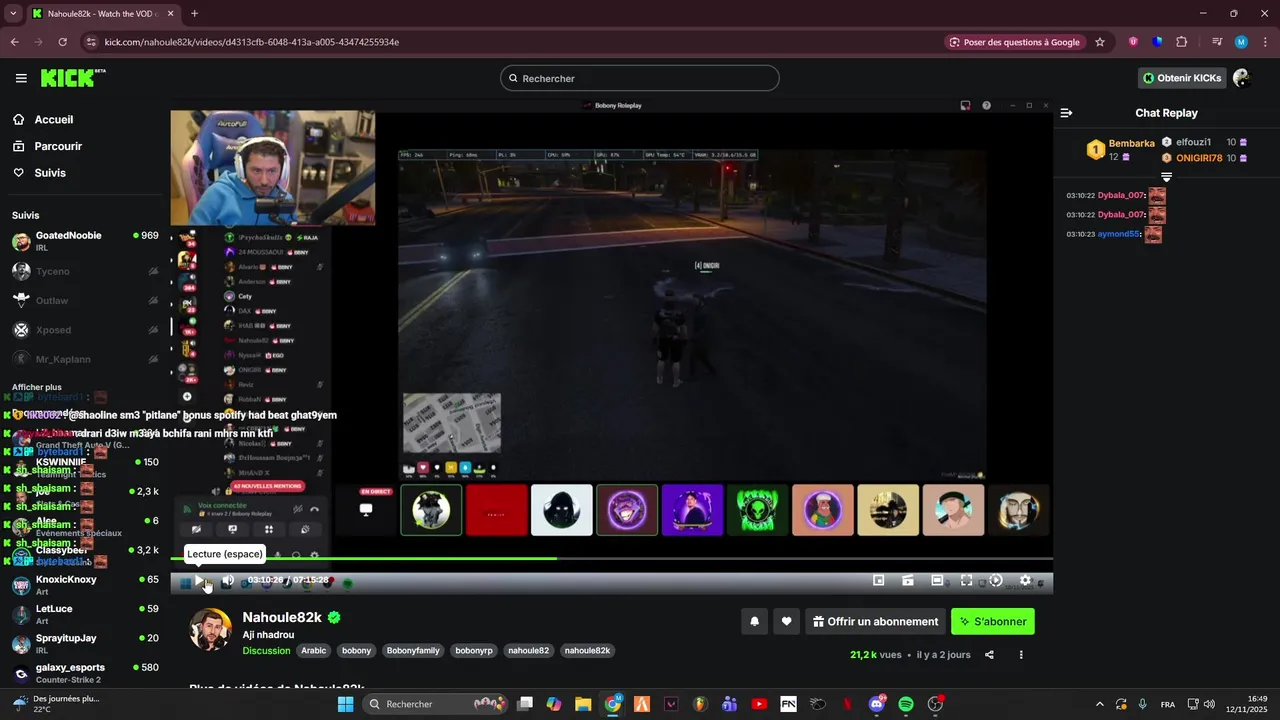The height and width of the screenshot is (720, 1280).
Task: View site information icon in the address bar
Action: point(91,42)
